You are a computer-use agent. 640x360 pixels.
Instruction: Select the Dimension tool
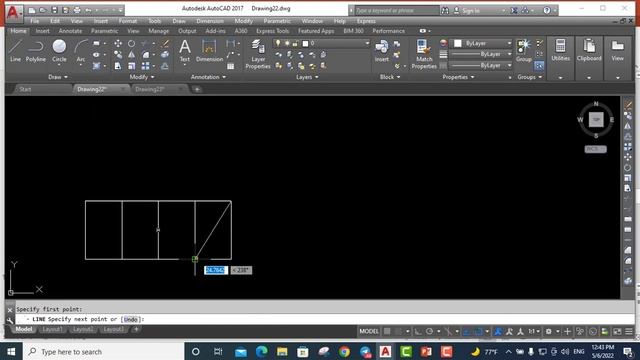[x=209, y=51]
